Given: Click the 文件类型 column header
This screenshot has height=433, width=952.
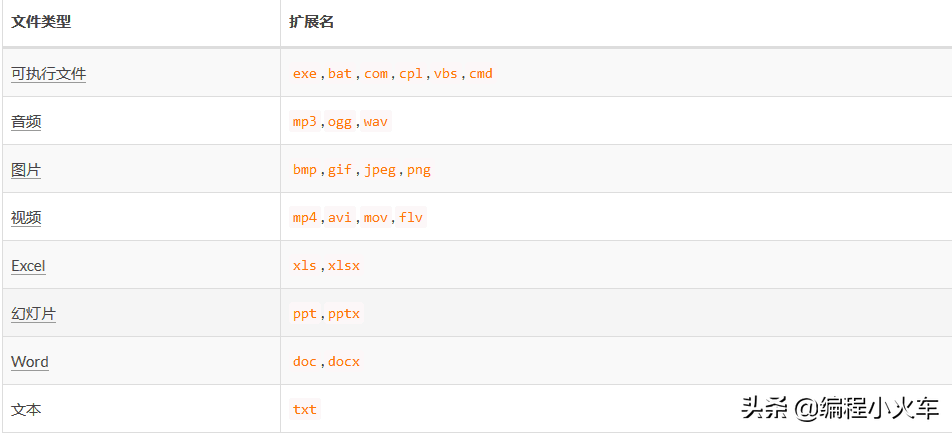Looking at the screenshot, I should click(x=41, y=21).
